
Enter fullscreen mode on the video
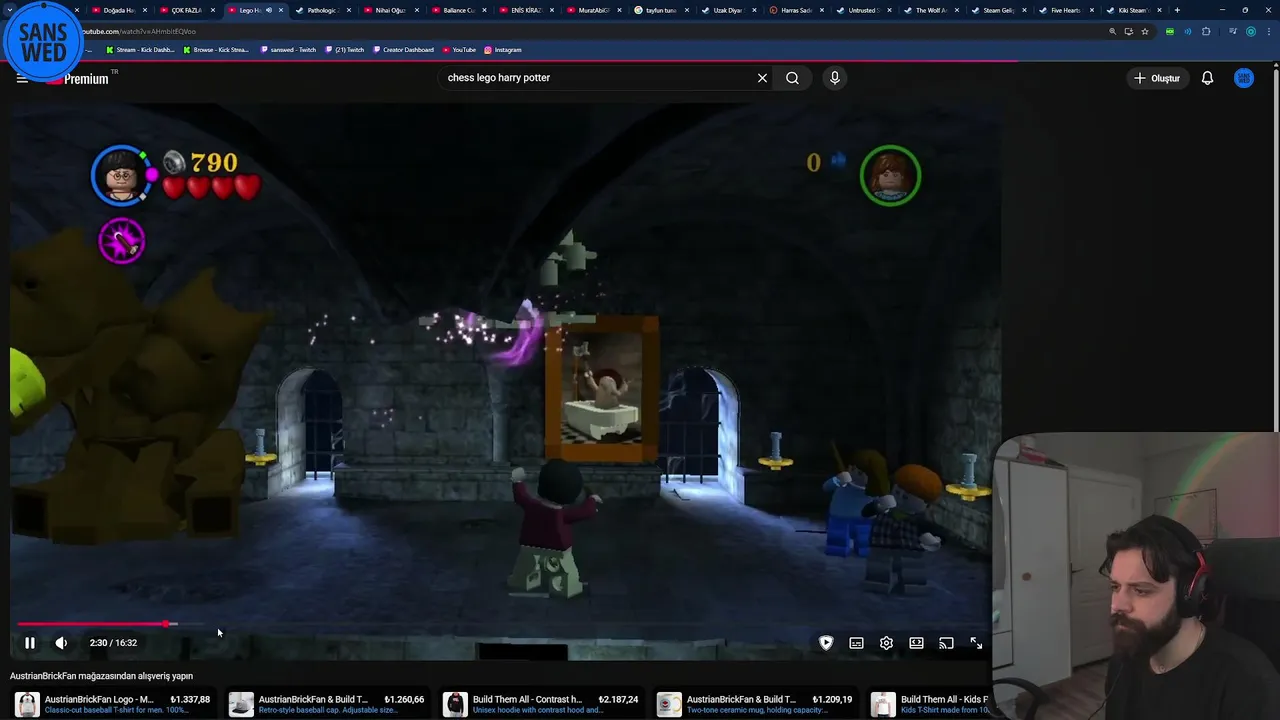pyautogui.click(x=976, y=643)
